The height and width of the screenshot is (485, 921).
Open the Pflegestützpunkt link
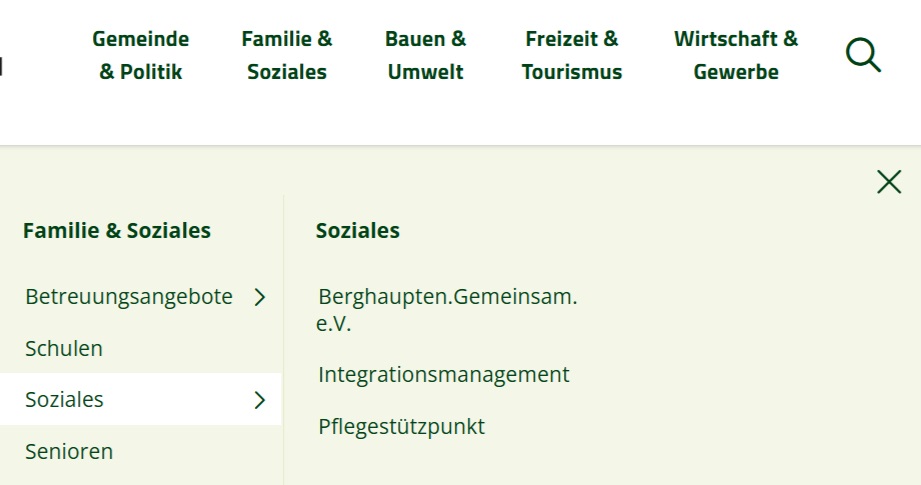401,427
